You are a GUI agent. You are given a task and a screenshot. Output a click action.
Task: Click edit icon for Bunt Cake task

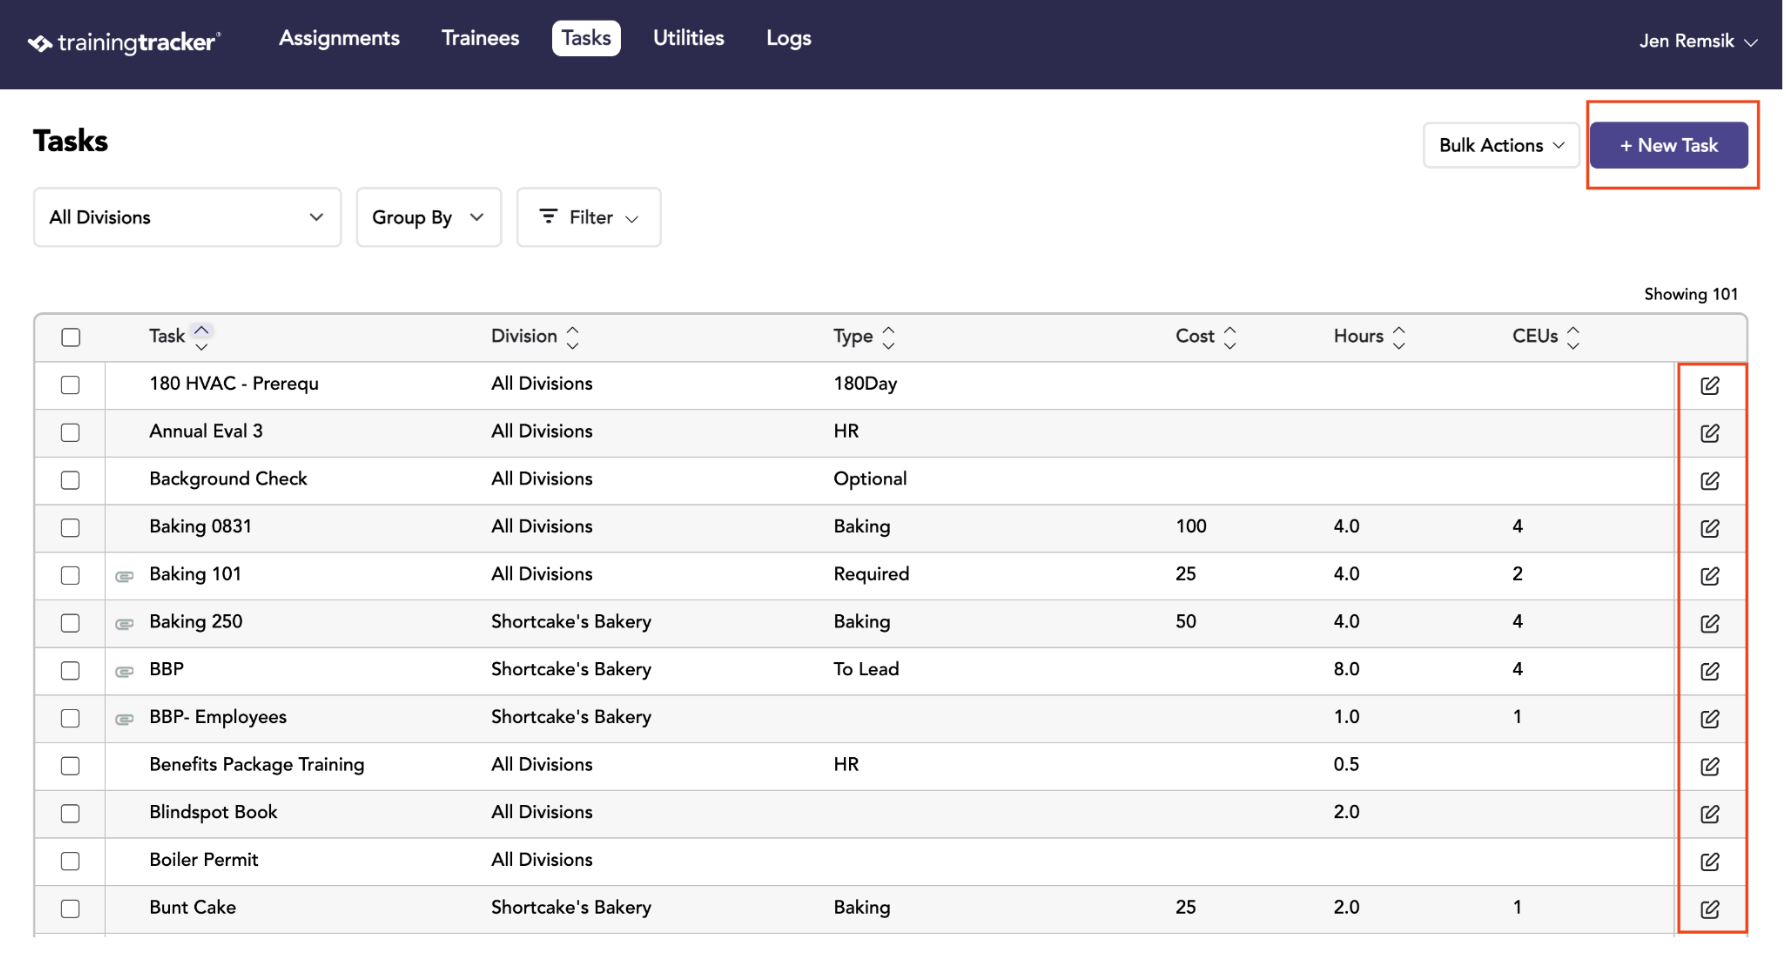click(1709, 909)
